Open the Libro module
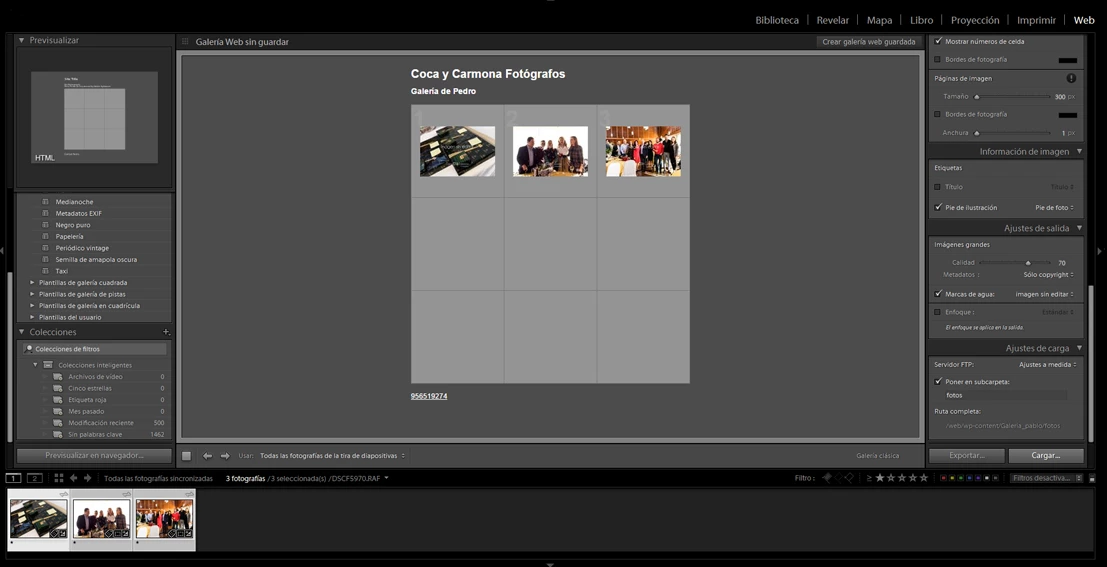1107x567 pixels. point(921,20)
